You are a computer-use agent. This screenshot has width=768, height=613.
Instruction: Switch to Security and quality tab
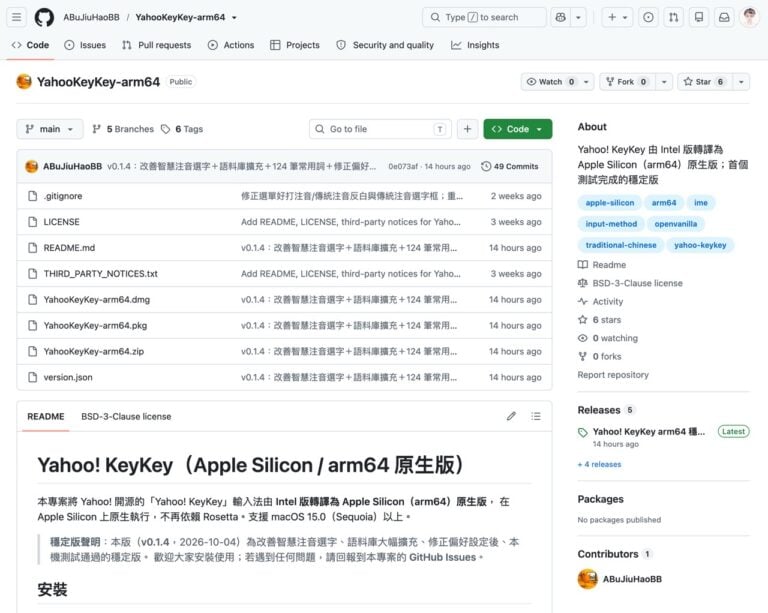click(x=385, y=45)
